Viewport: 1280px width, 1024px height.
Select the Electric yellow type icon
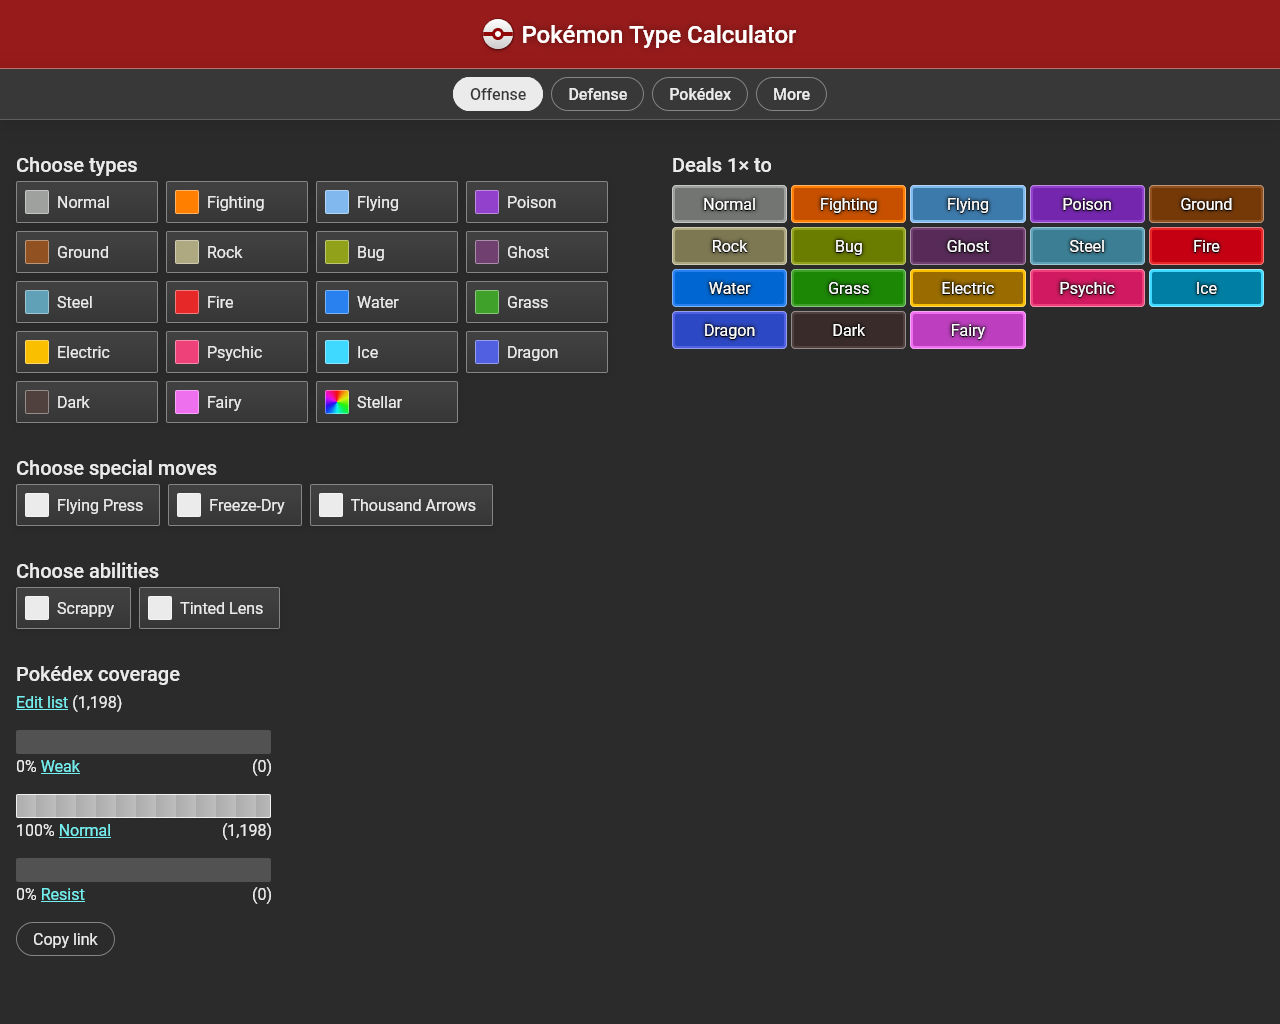pos(37,352)
